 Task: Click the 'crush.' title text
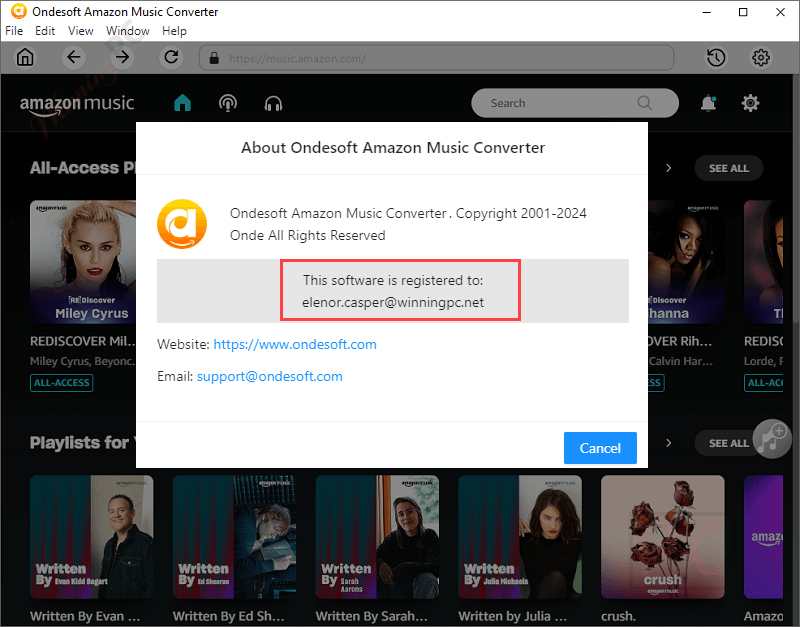tap(618, 616)
